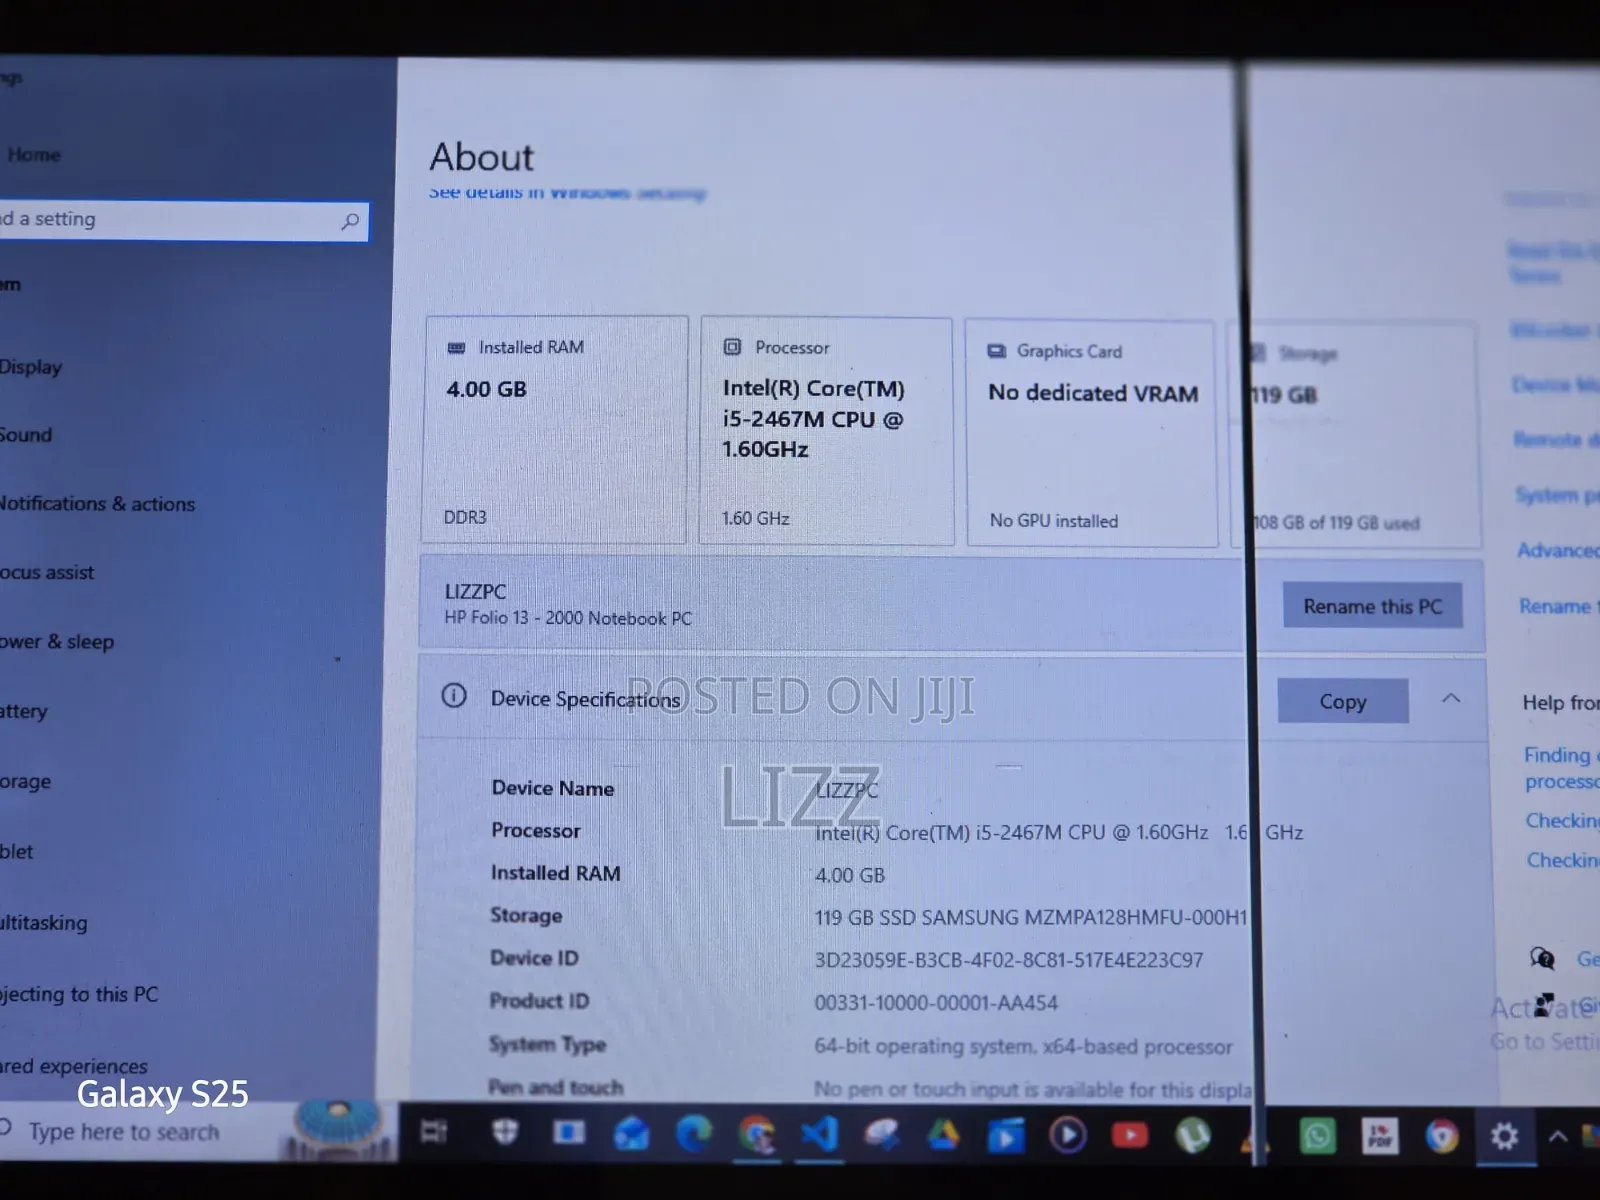This screenshot has width=1600, height=1200.
Task: Open Storage settings in sidebar
Action: pyautogui.click(x=25, y=782)
